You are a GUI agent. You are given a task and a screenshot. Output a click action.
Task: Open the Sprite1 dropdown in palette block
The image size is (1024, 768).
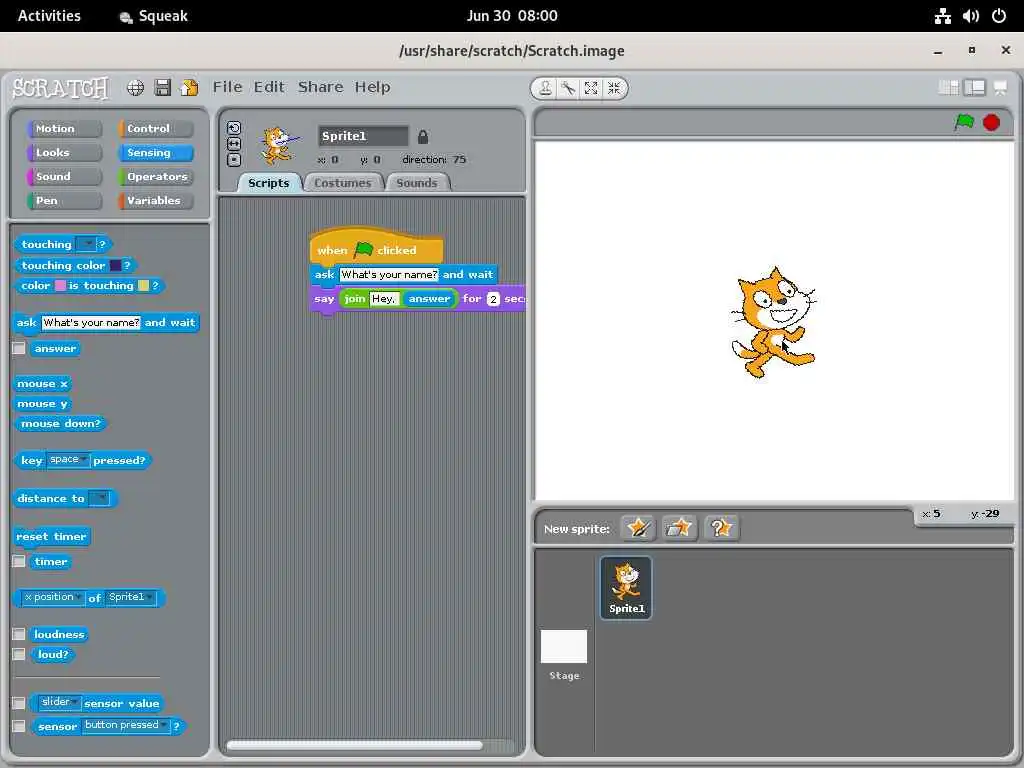131,598
